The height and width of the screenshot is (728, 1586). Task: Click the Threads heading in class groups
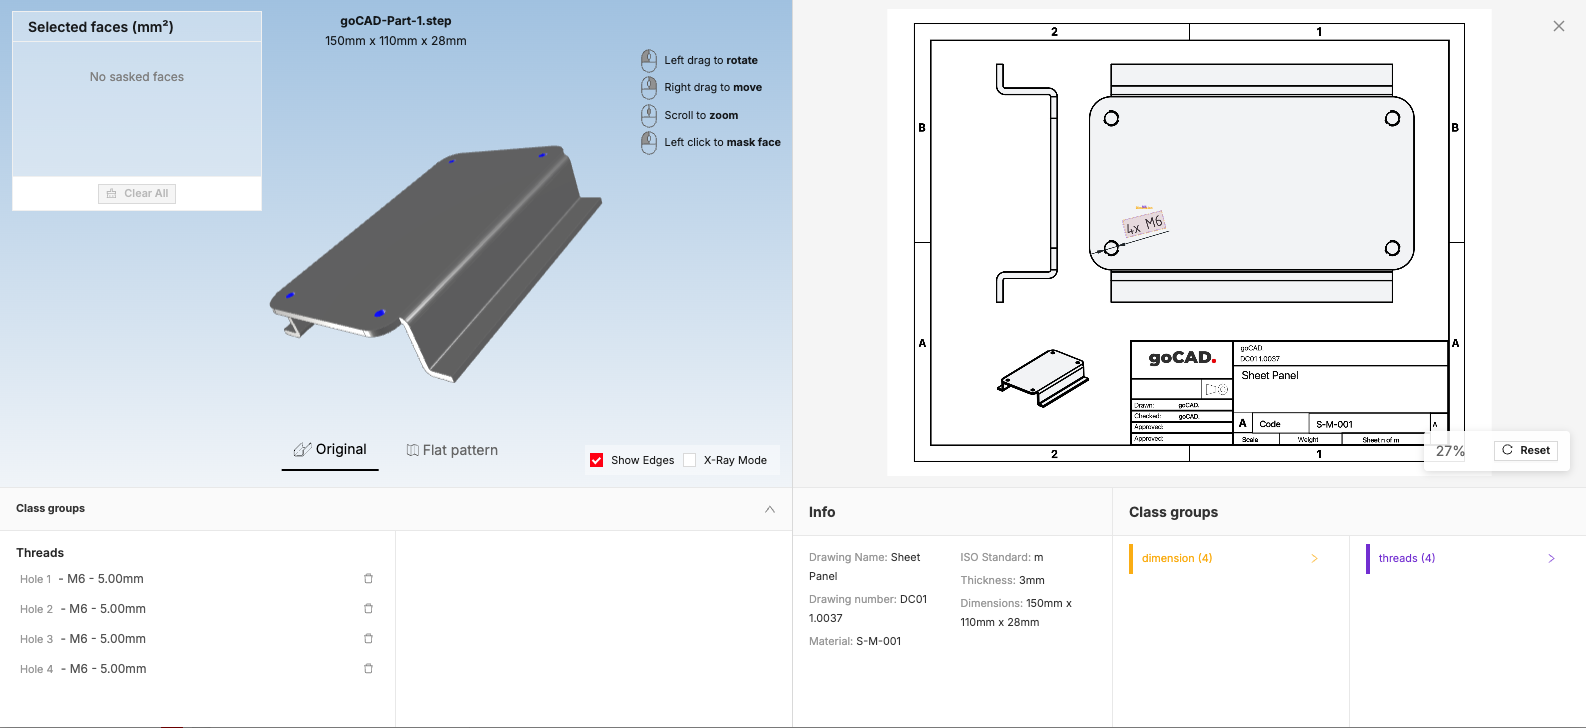pyautogui.click(x=40, y=553)
